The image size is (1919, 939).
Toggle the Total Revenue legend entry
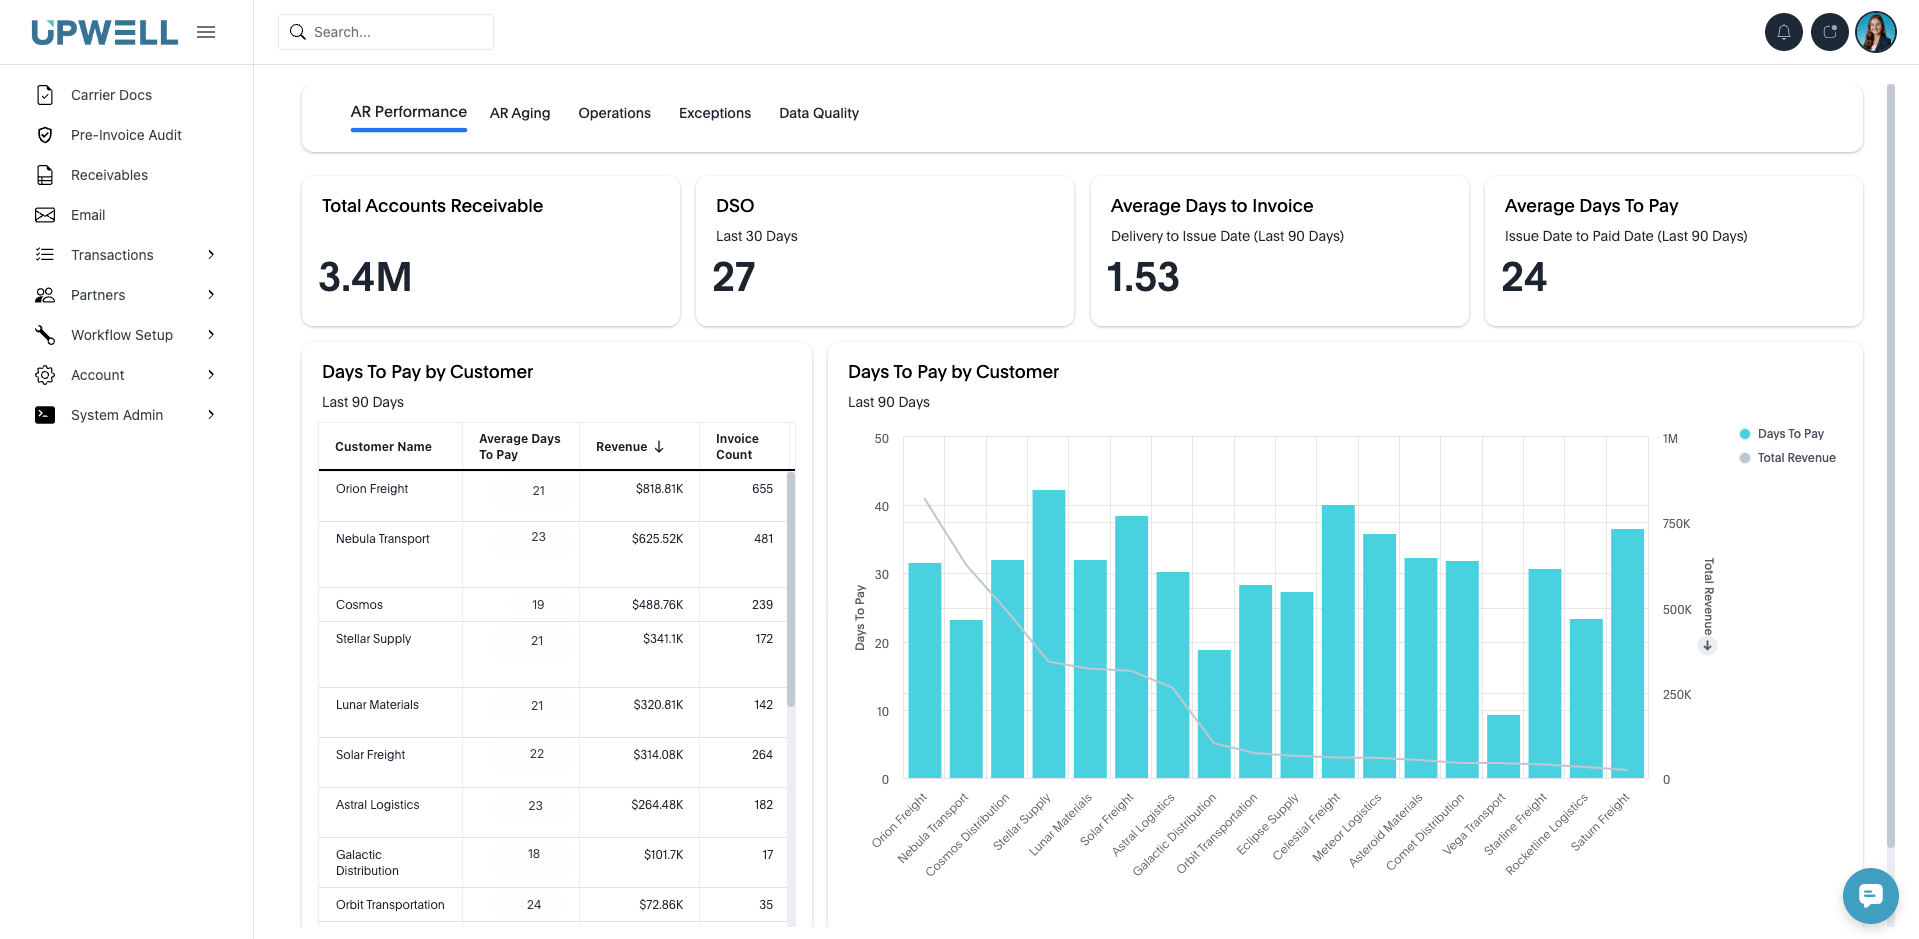pyautogui.click(x=1796, y=458)
